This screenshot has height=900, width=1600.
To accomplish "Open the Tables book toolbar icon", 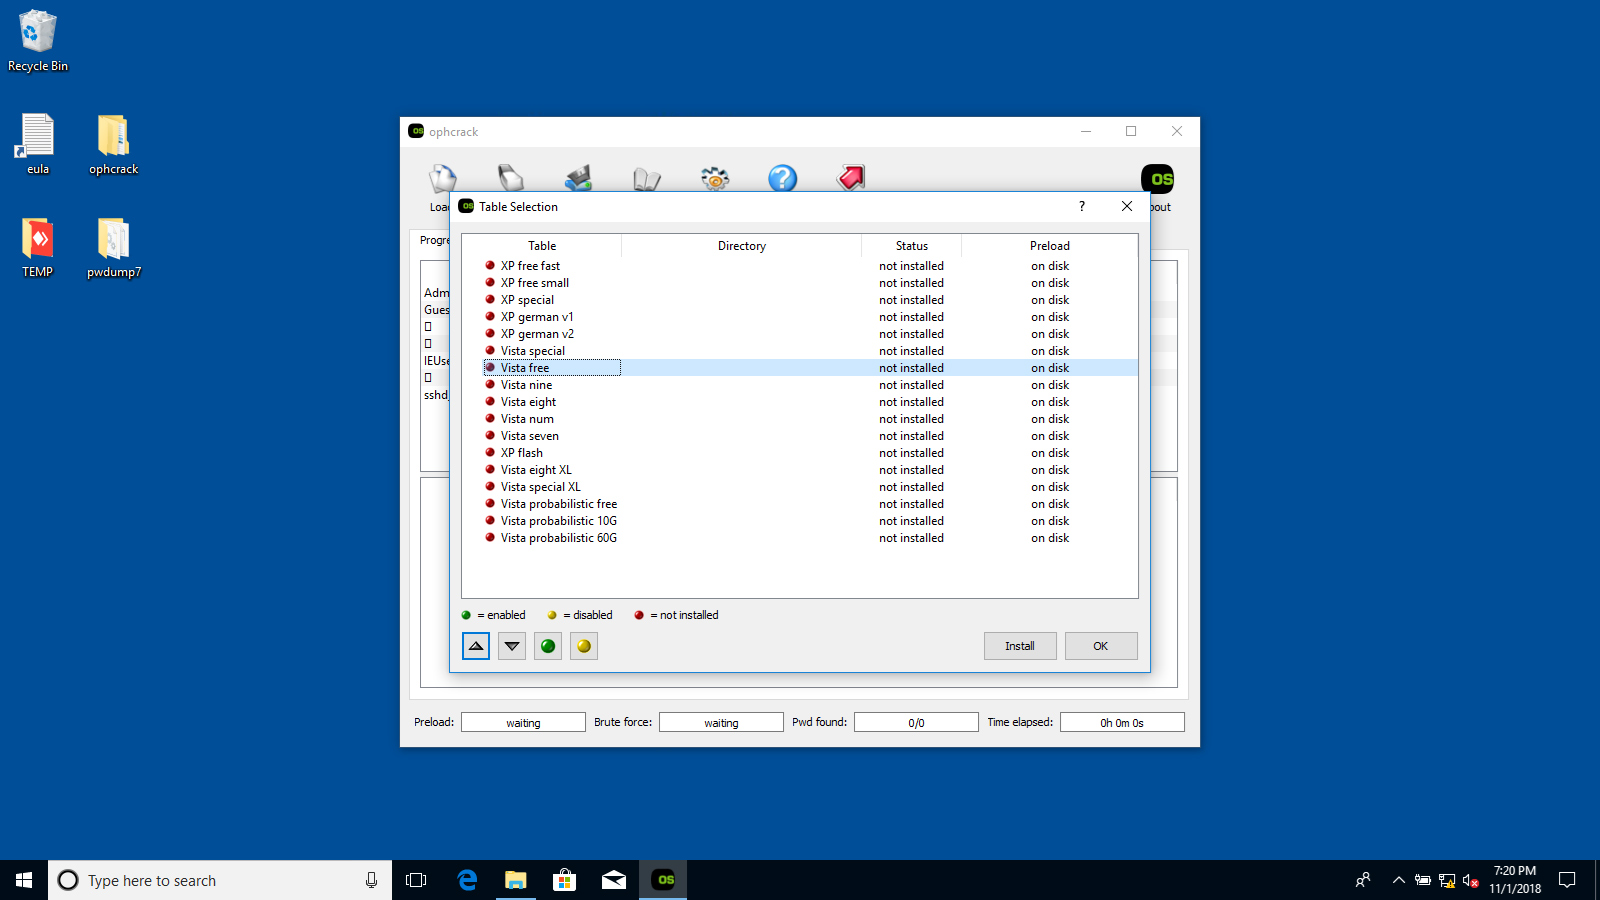I will (x=646, y=179).
